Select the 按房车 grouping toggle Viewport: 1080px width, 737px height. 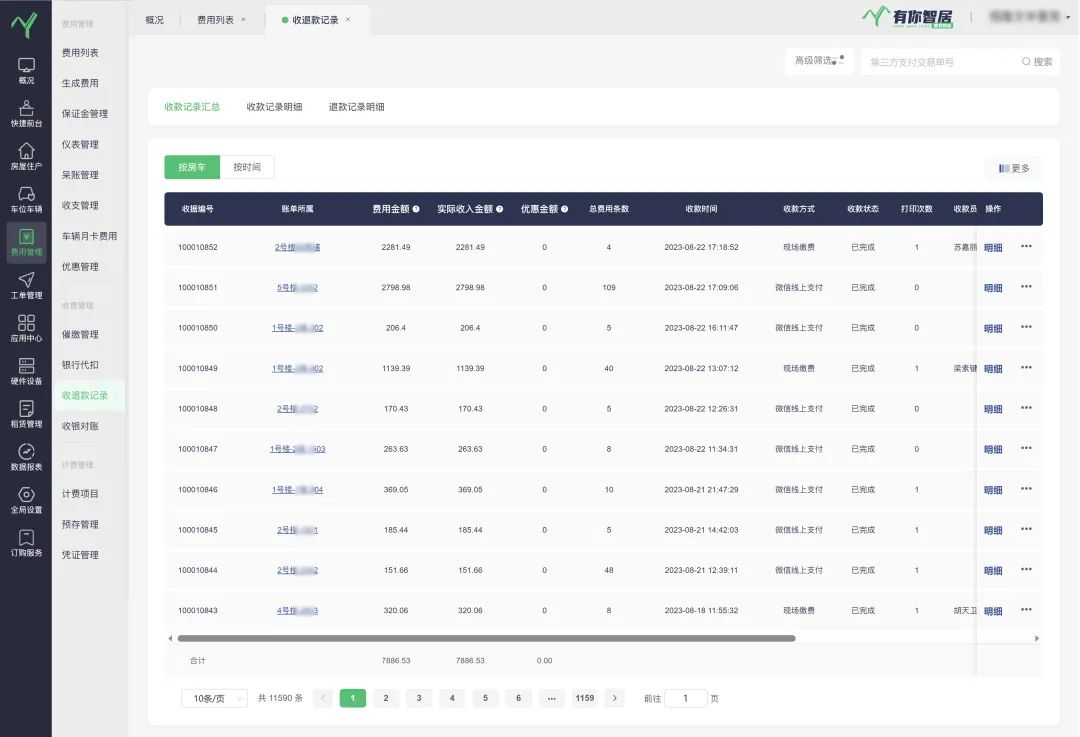(191, 167)
